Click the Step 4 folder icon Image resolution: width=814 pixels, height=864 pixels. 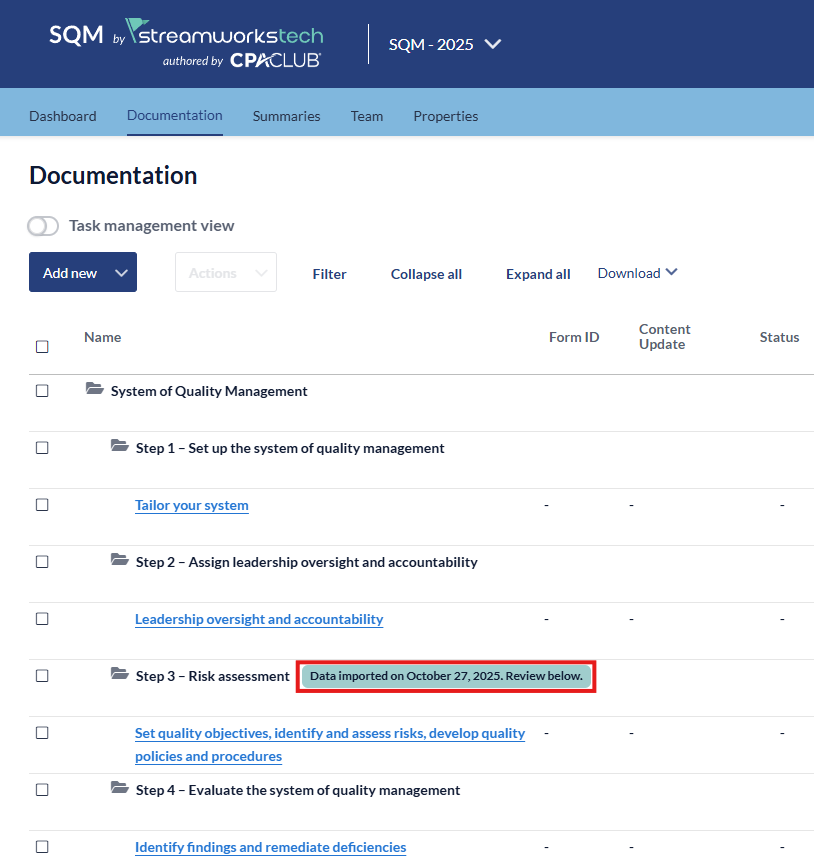[120, 789]
